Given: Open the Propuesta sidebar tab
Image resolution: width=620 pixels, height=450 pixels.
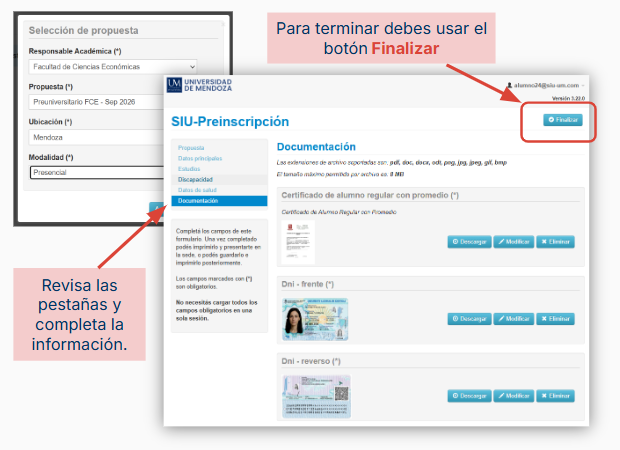Looking at the screenshot, I should click(191, 147).
